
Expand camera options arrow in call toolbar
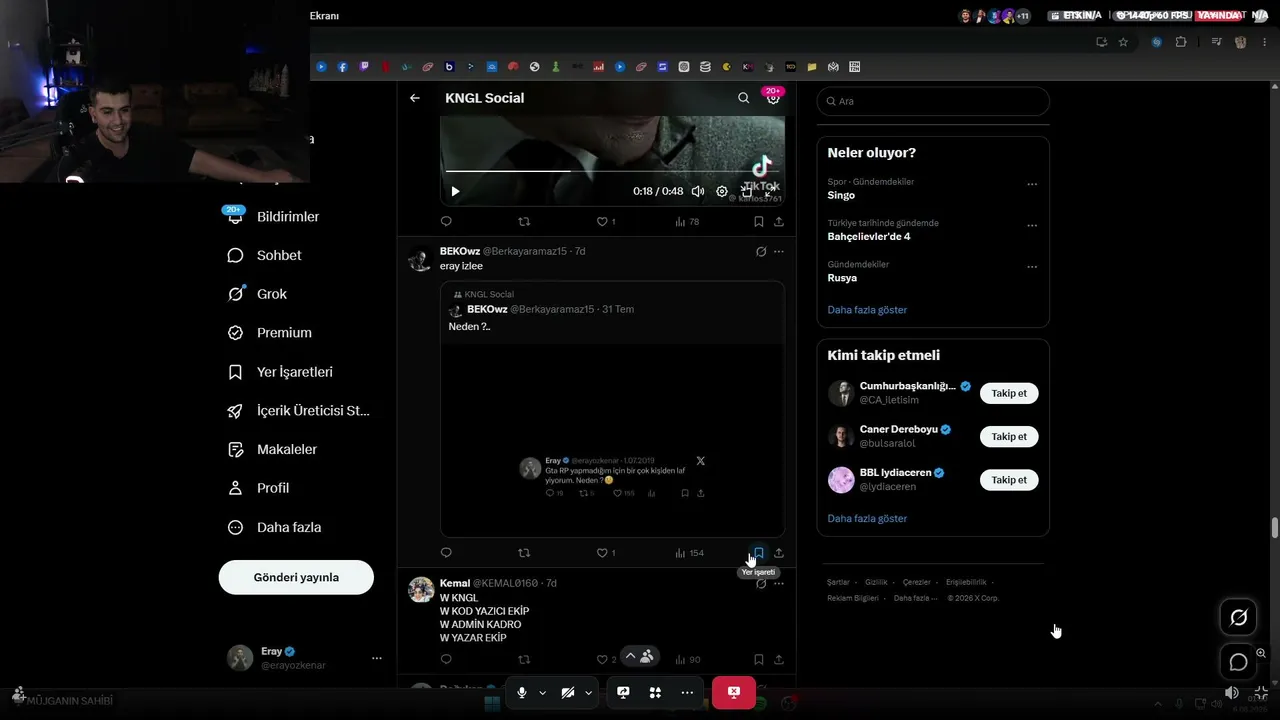pyautogui.click(x=589, y=692)
